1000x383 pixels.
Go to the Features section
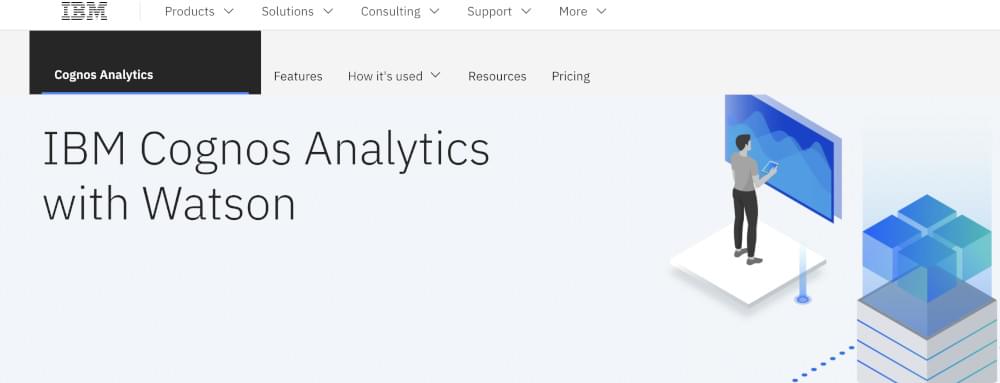[298, 76]
